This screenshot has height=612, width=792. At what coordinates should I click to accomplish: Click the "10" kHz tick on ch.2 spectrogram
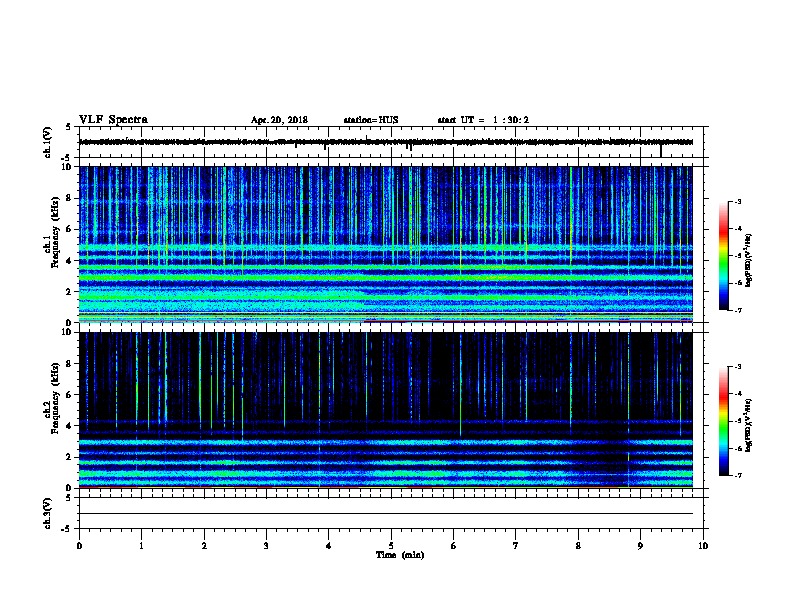click(x=67, y=332)
